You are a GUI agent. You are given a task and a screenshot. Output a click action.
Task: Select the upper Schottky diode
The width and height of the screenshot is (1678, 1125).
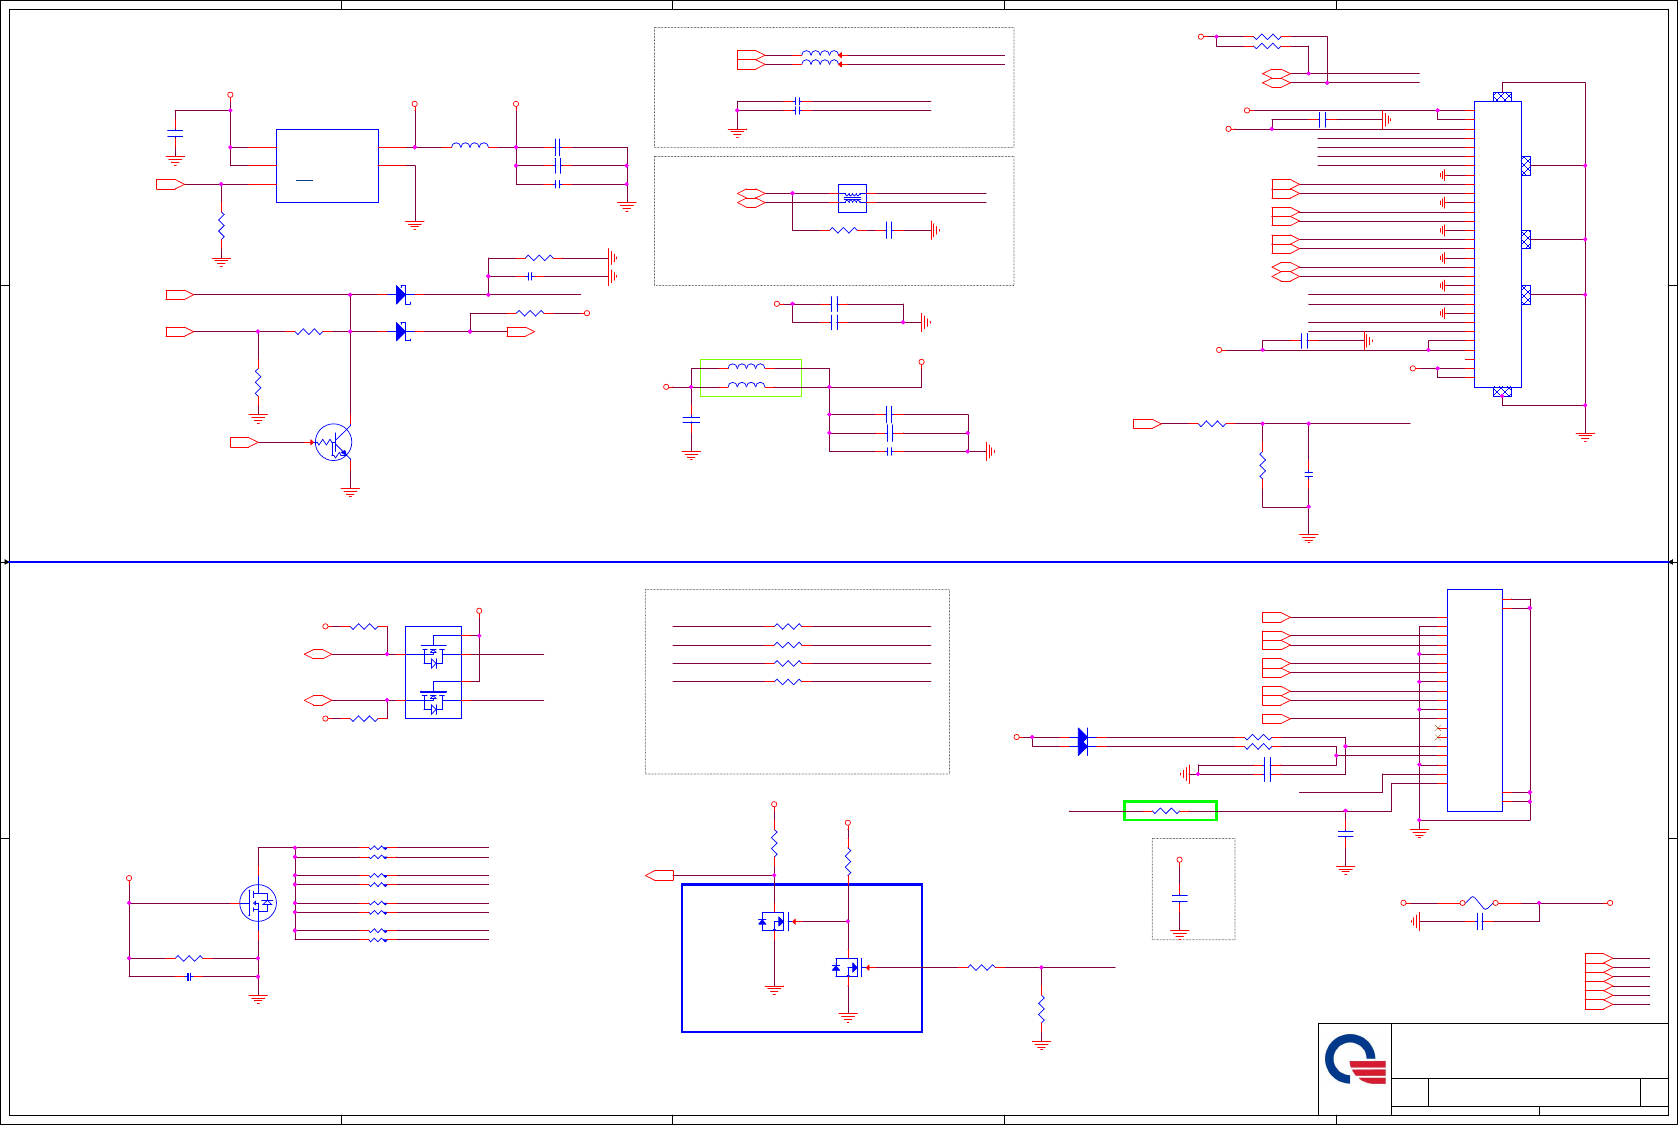tap(402, 295)
